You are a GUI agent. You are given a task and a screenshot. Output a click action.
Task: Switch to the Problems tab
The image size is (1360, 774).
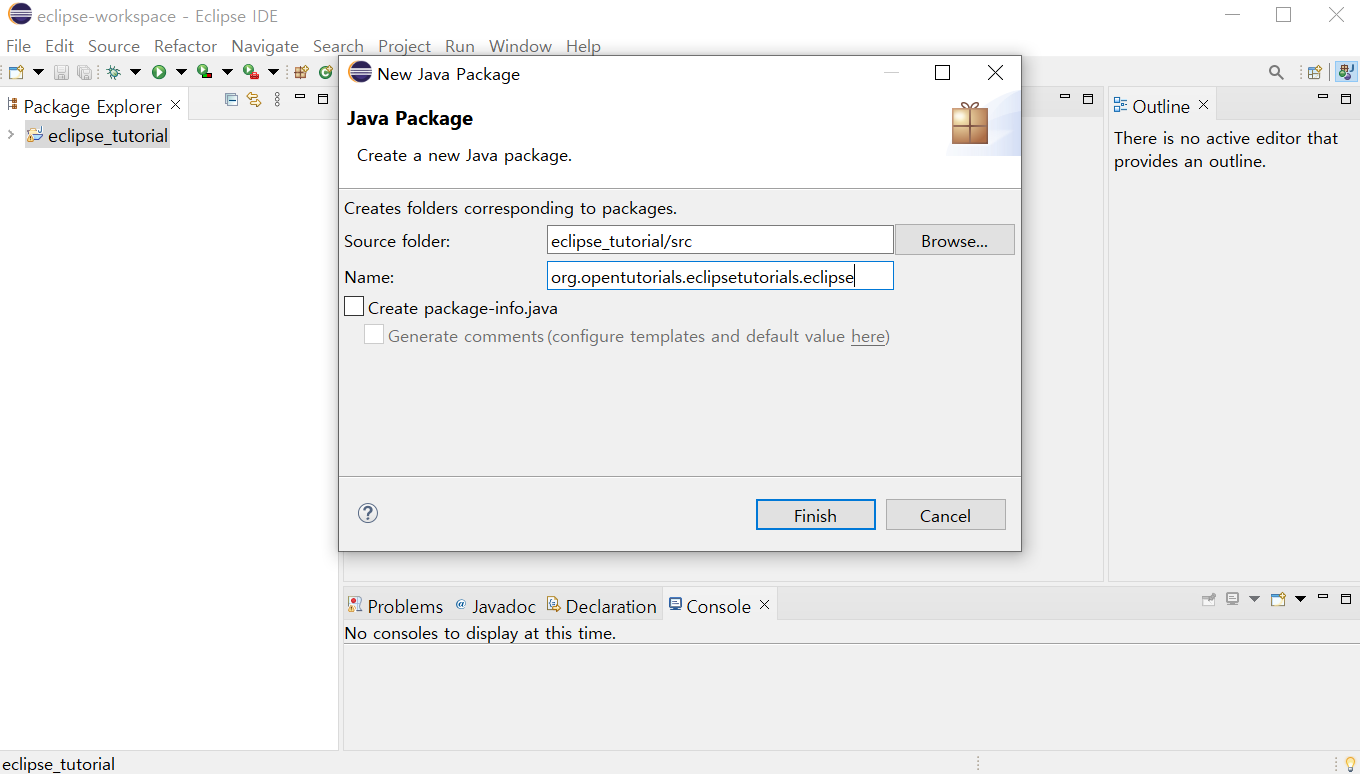395,605
